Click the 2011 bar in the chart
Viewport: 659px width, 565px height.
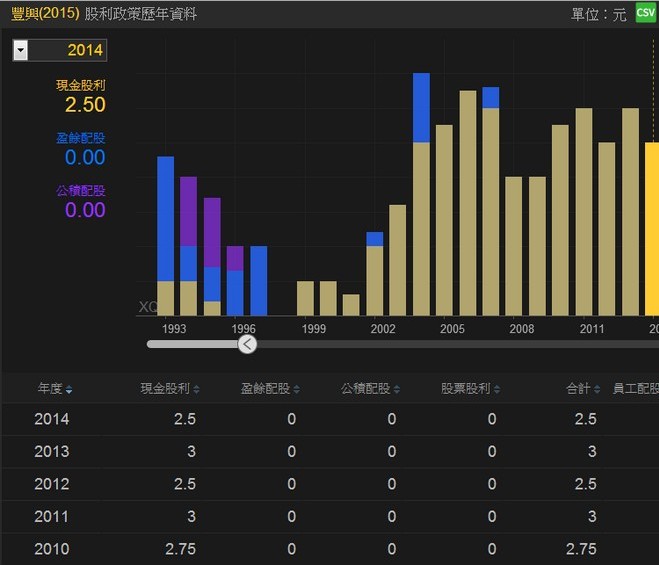584,212
